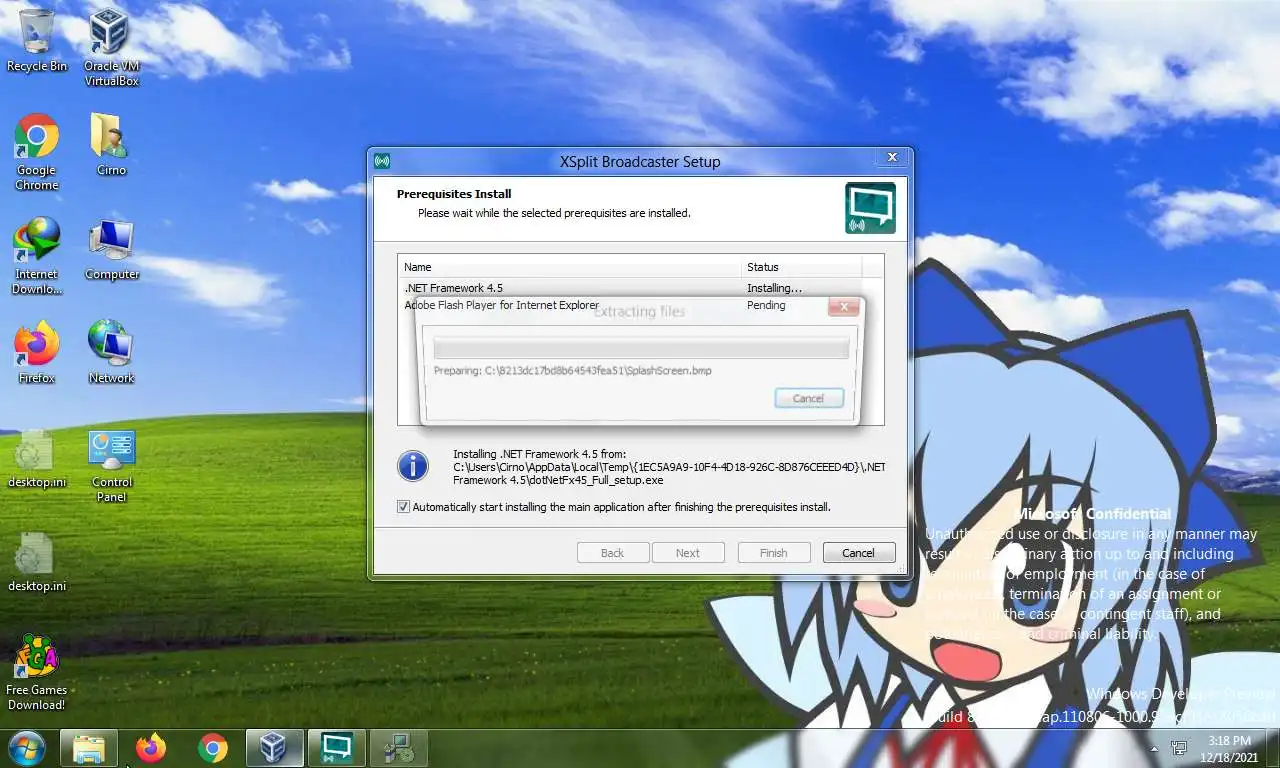1280x768 pixels.
Task: Click the Status column header
Action: [x=802, y=267]
